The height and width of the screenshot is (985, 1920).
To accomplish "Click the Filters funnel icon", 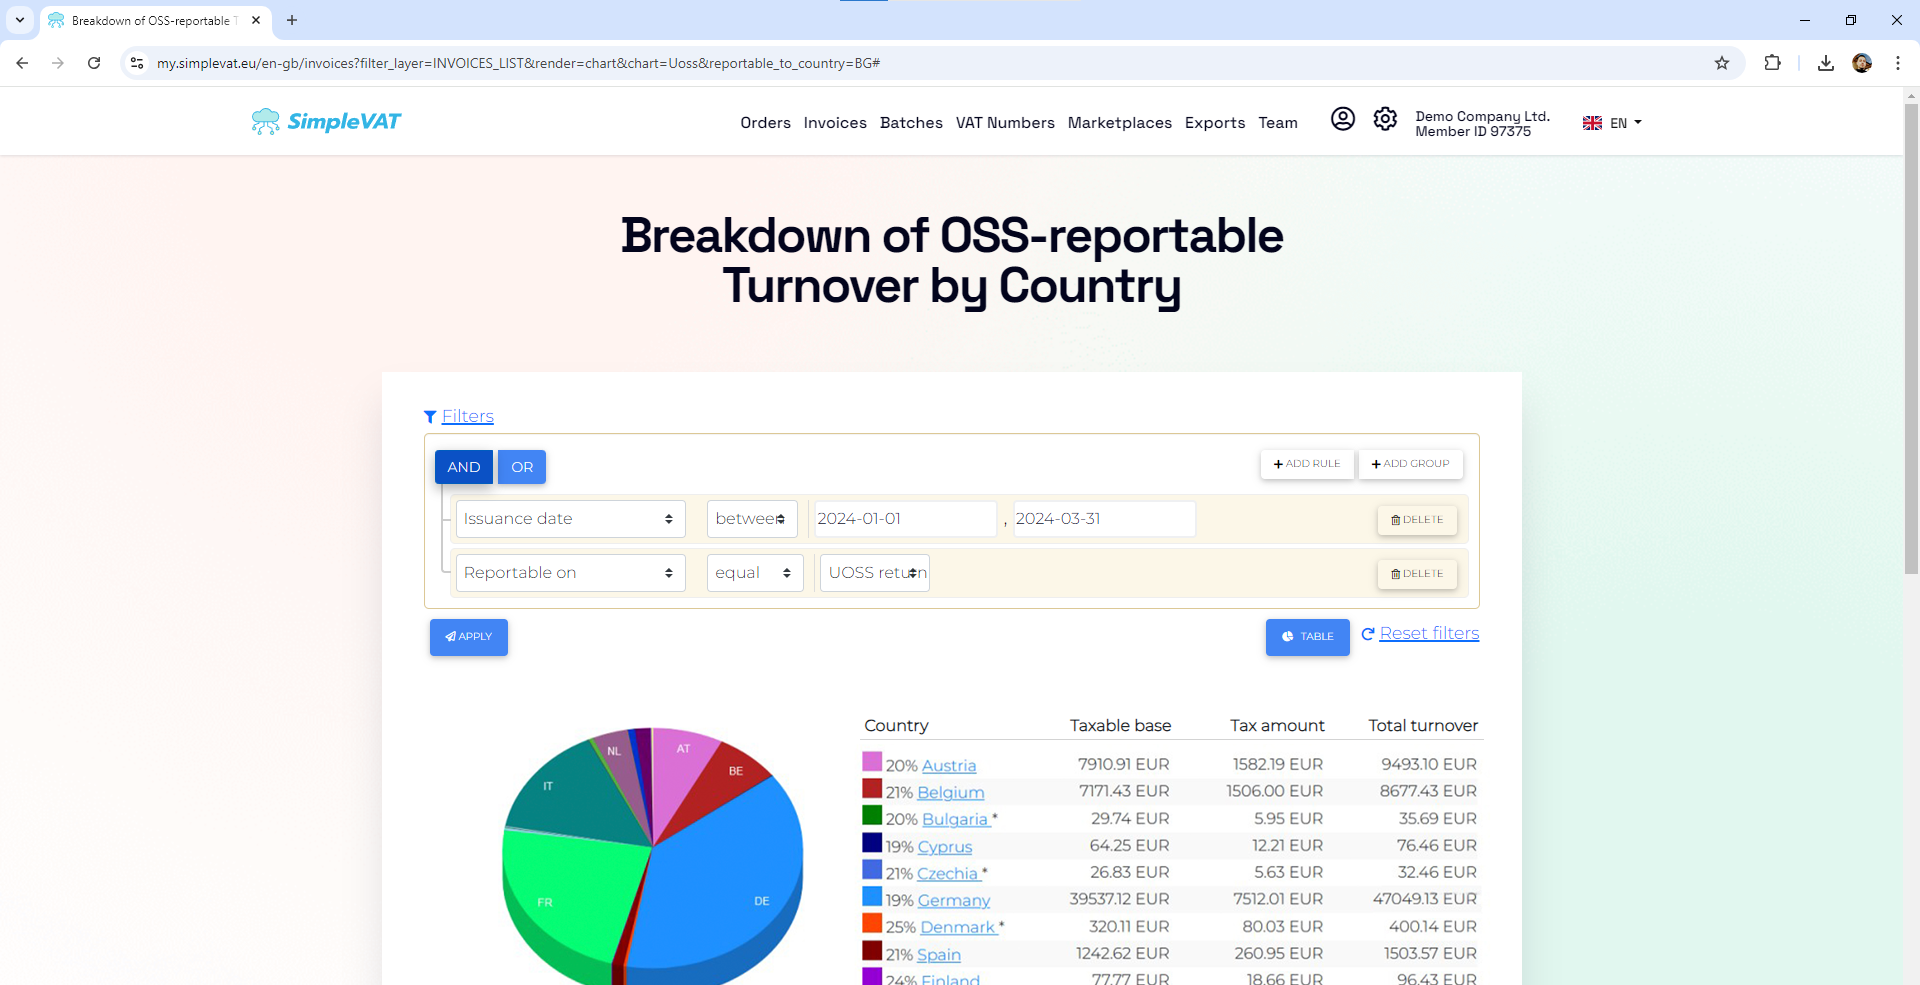I will click(430, 417).
